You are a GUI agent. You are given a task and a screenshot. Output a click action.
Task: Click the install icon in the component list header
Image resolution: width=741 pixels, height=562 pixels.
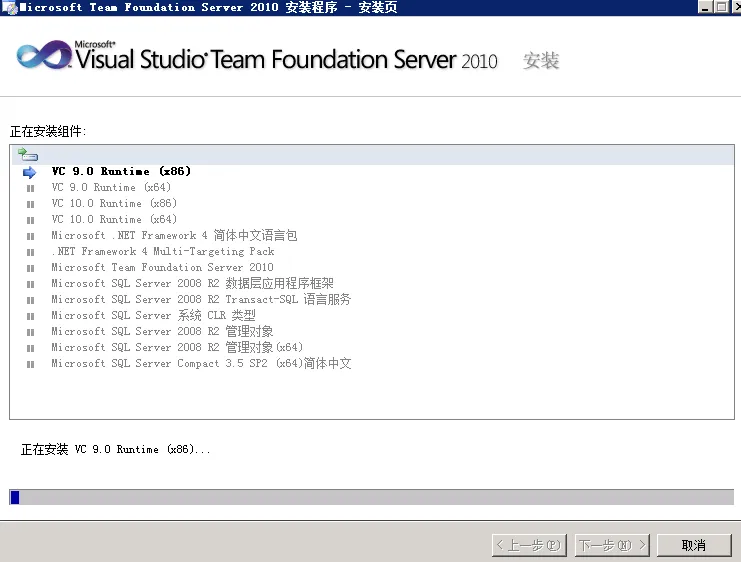(27, 154)
